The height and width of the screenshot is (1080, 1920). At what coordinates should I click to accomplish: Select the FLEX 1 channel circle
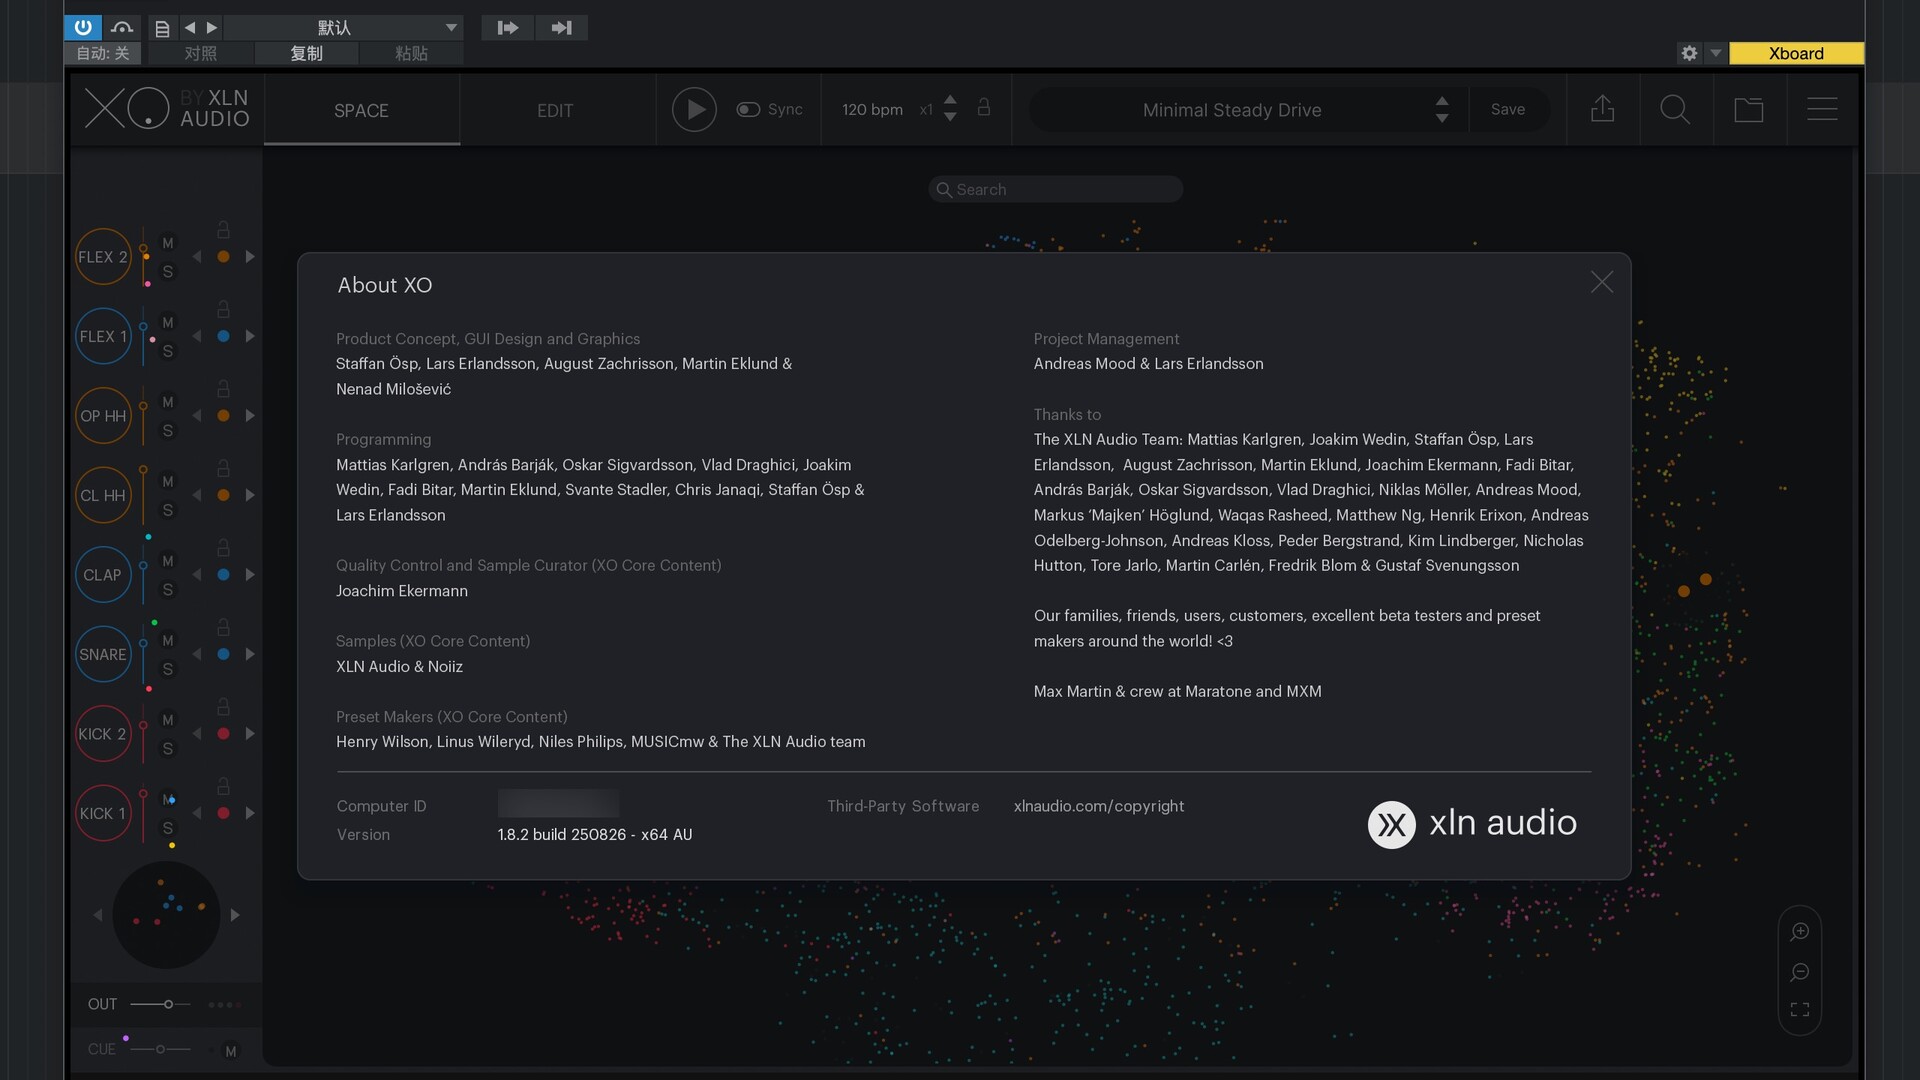pos(103,336)
